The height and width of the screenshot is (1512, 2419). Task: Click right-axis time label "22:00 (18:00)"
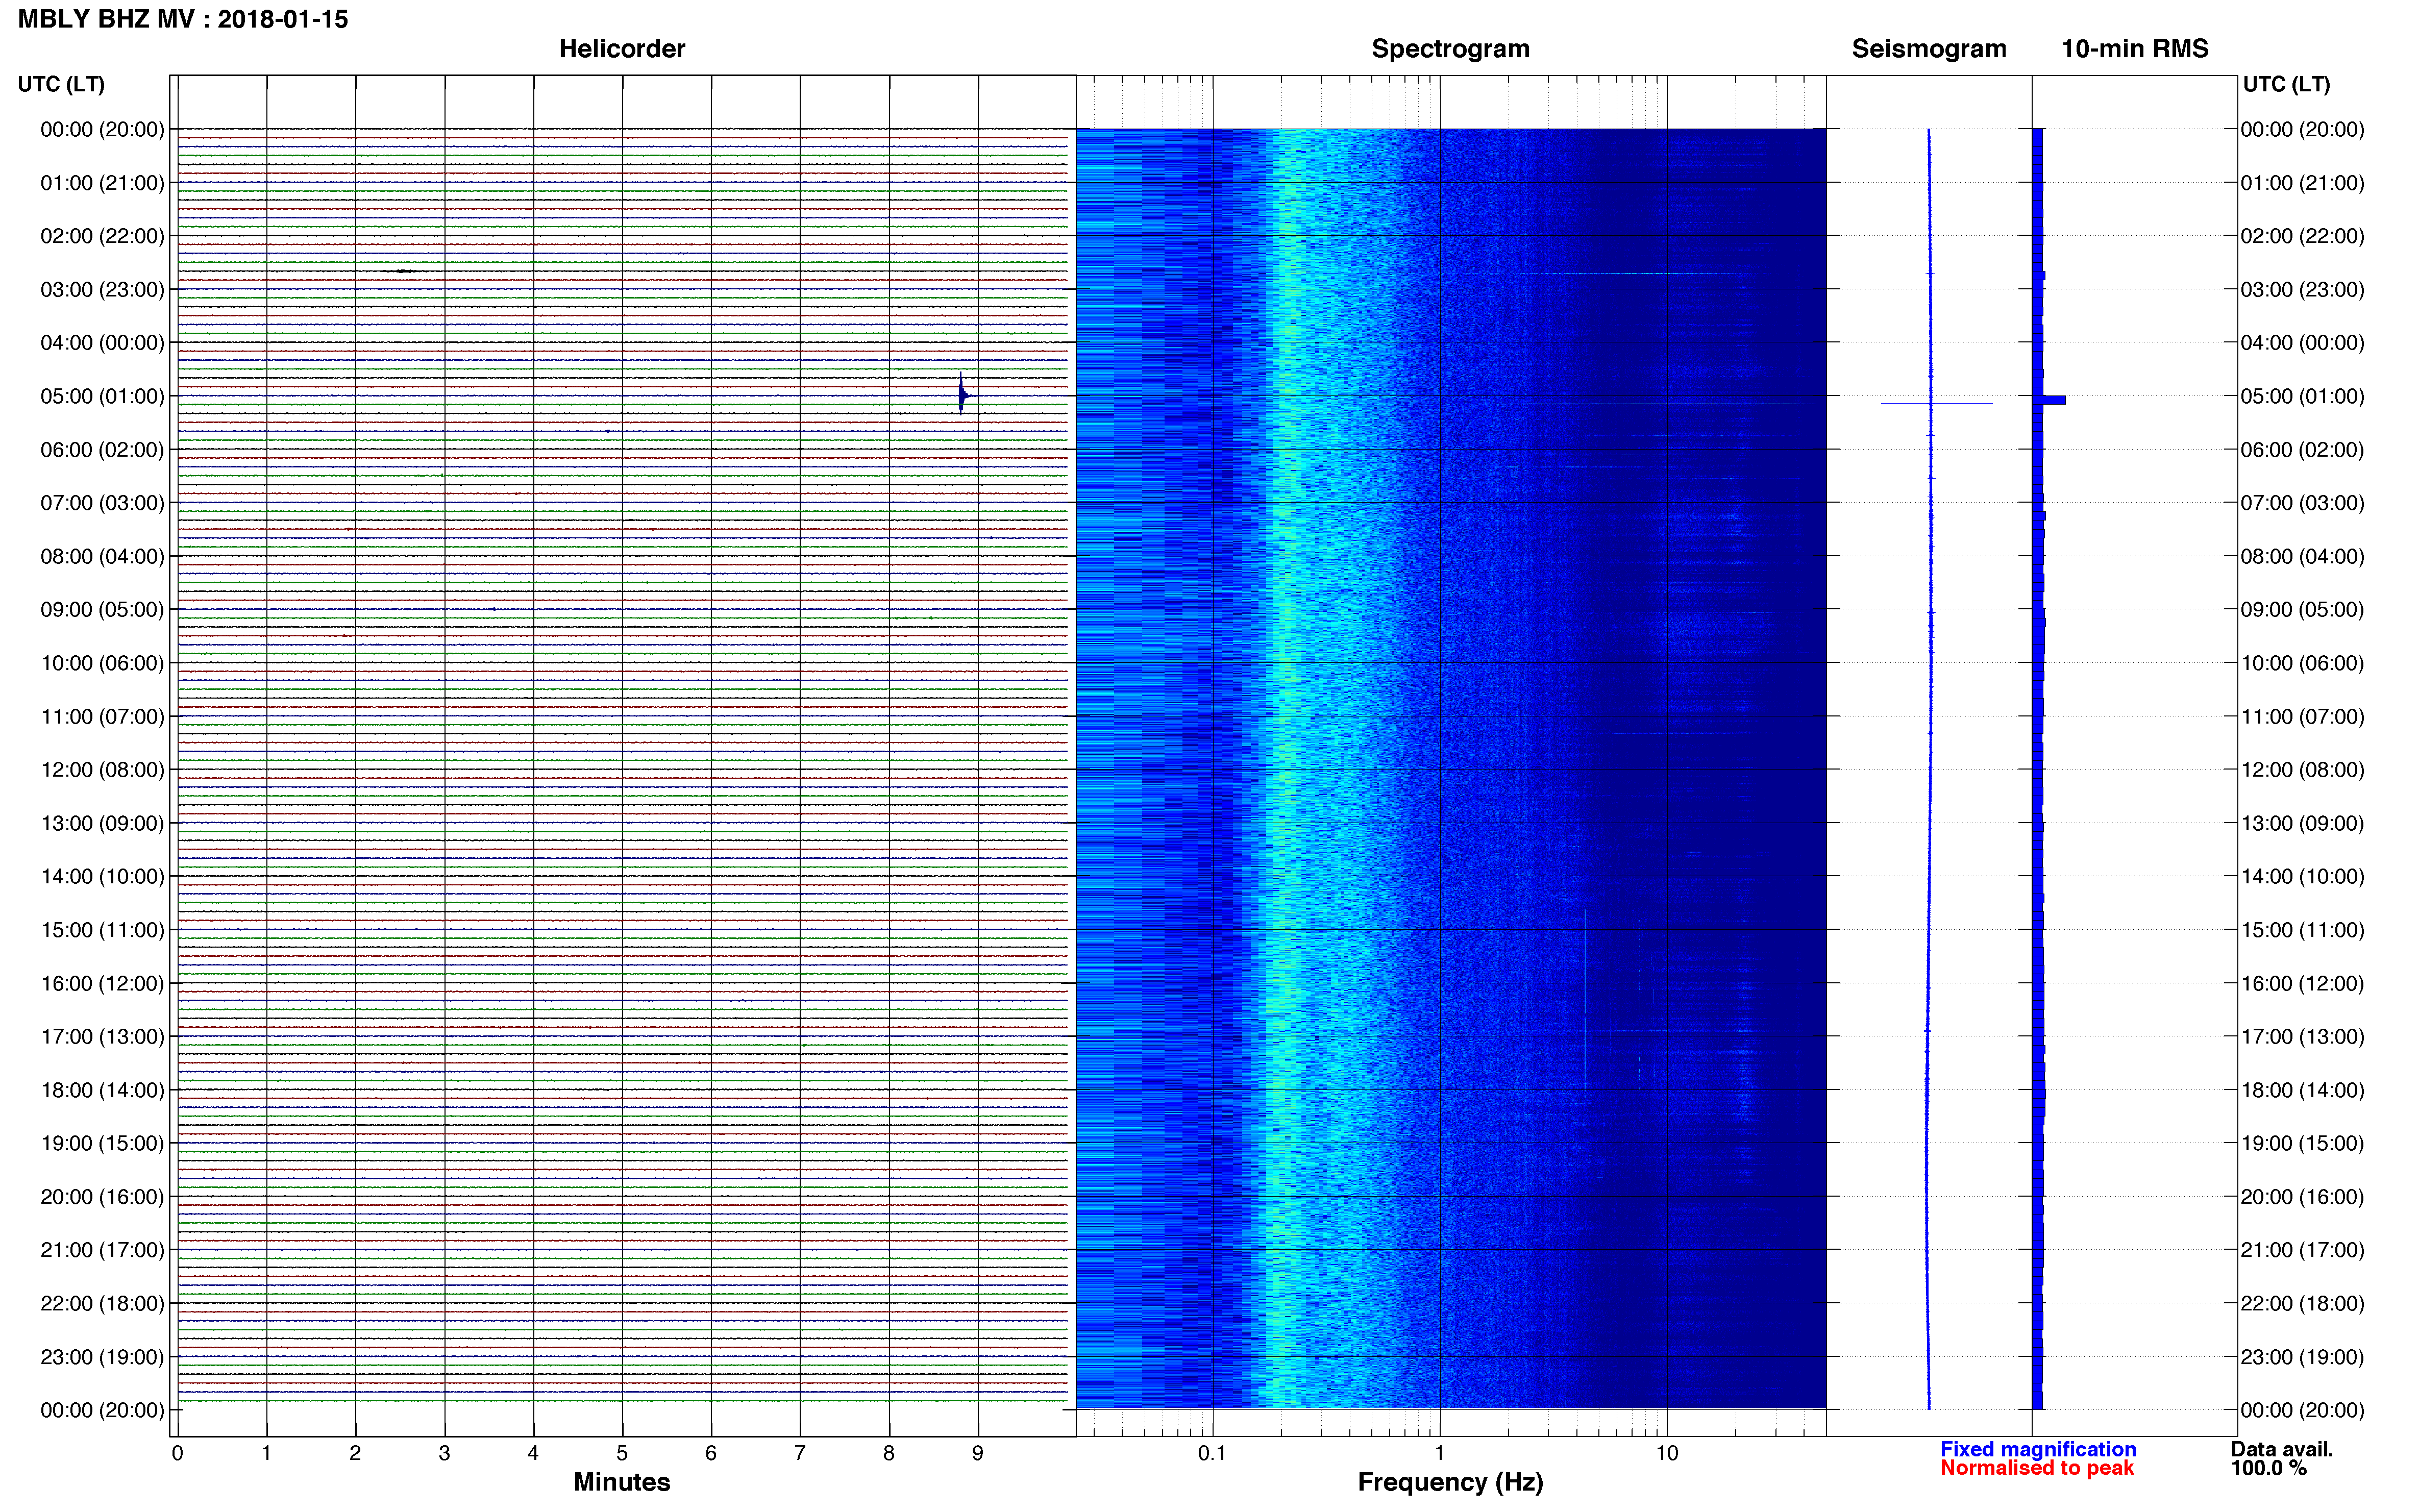[x=2302, y=1303]
